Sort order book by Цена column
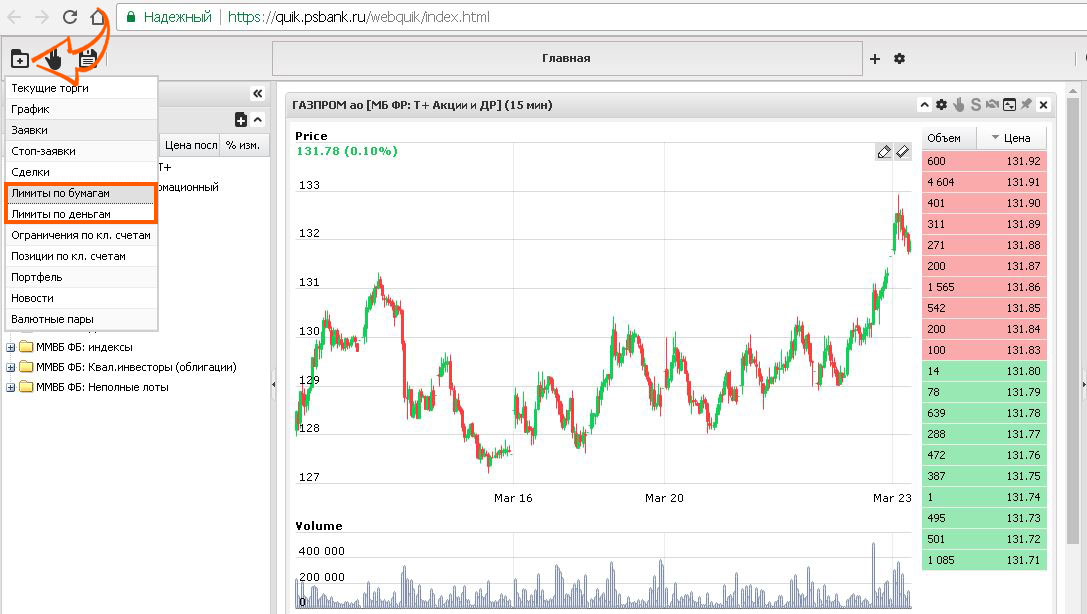This screenshot has width=1087, height=614. pyautogui.click(x=1016, y=138)
